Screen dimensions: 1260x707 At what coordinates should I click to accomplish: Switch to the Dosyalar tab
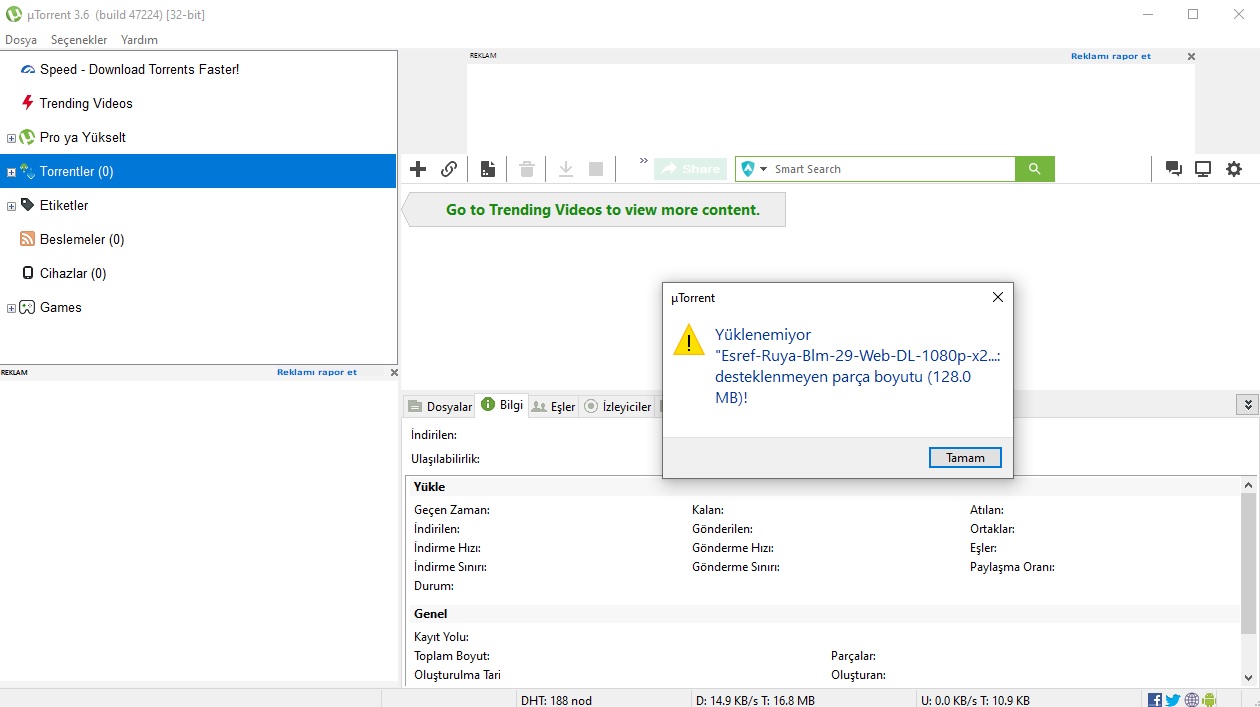click(439, 406)
